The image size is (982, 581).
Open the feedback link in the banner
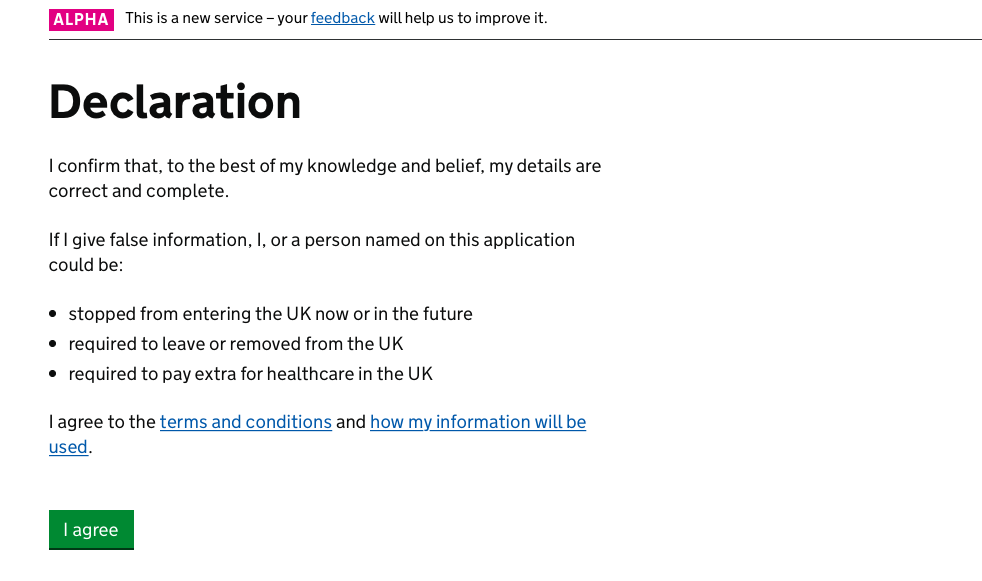(x=343, y=18)
